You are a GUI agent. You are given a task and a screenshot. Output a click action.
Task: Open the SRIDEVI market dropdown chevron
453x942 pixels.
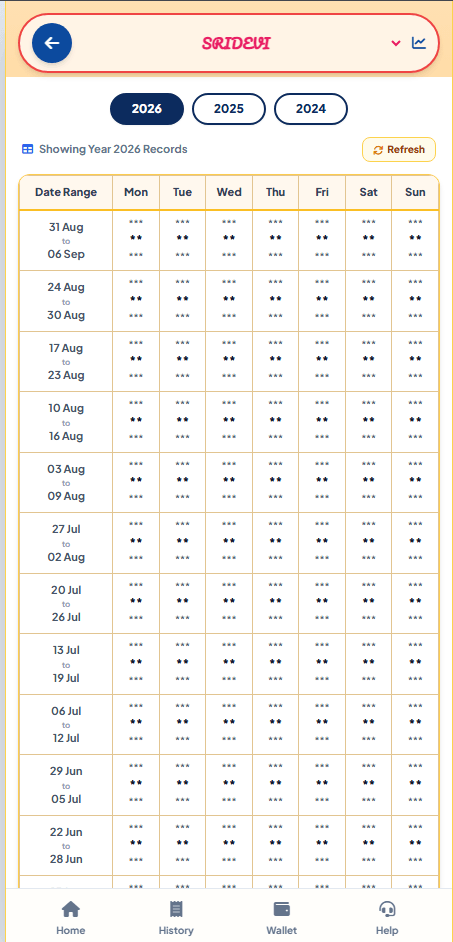tap(395, 43)
